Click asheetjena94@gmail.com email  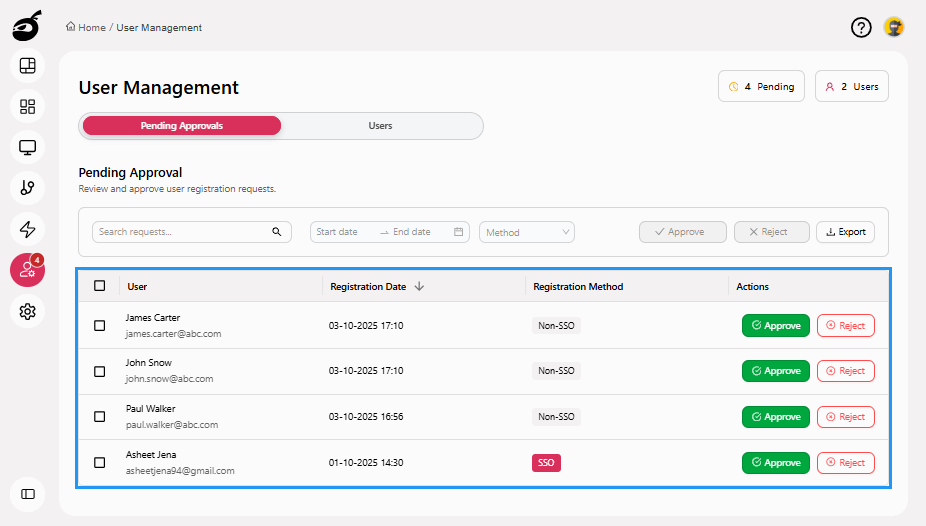tap(180, 471)
